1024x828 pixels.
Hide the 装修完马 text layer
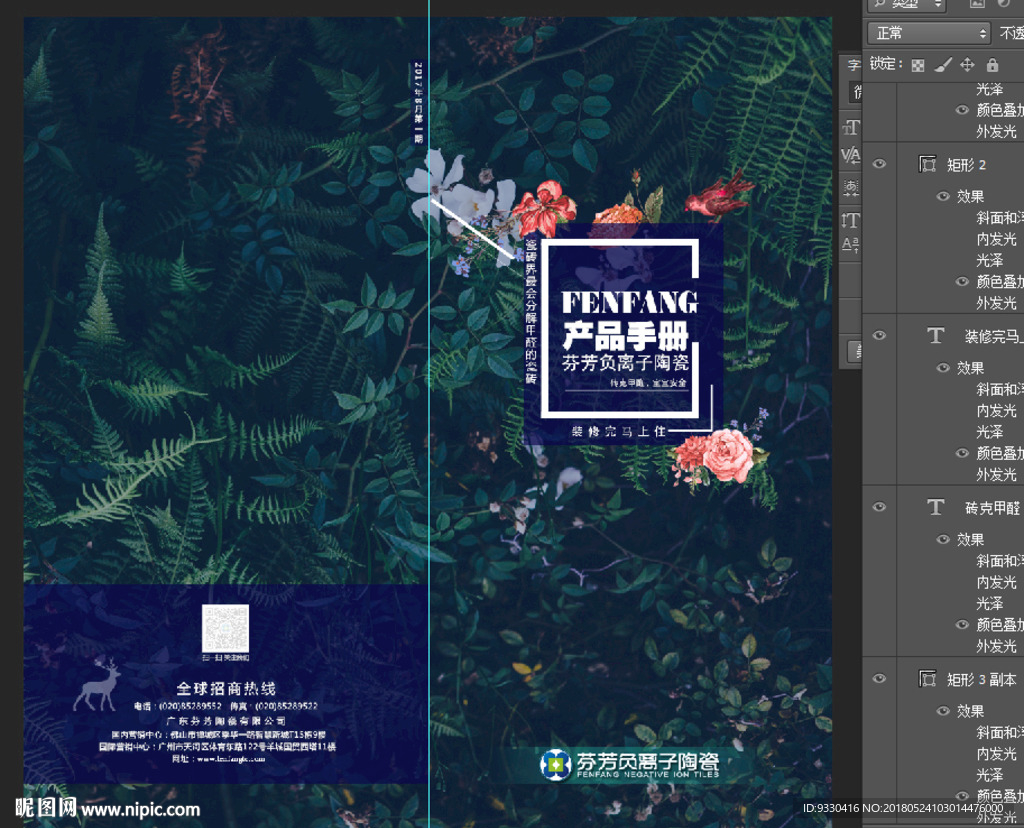879,336
